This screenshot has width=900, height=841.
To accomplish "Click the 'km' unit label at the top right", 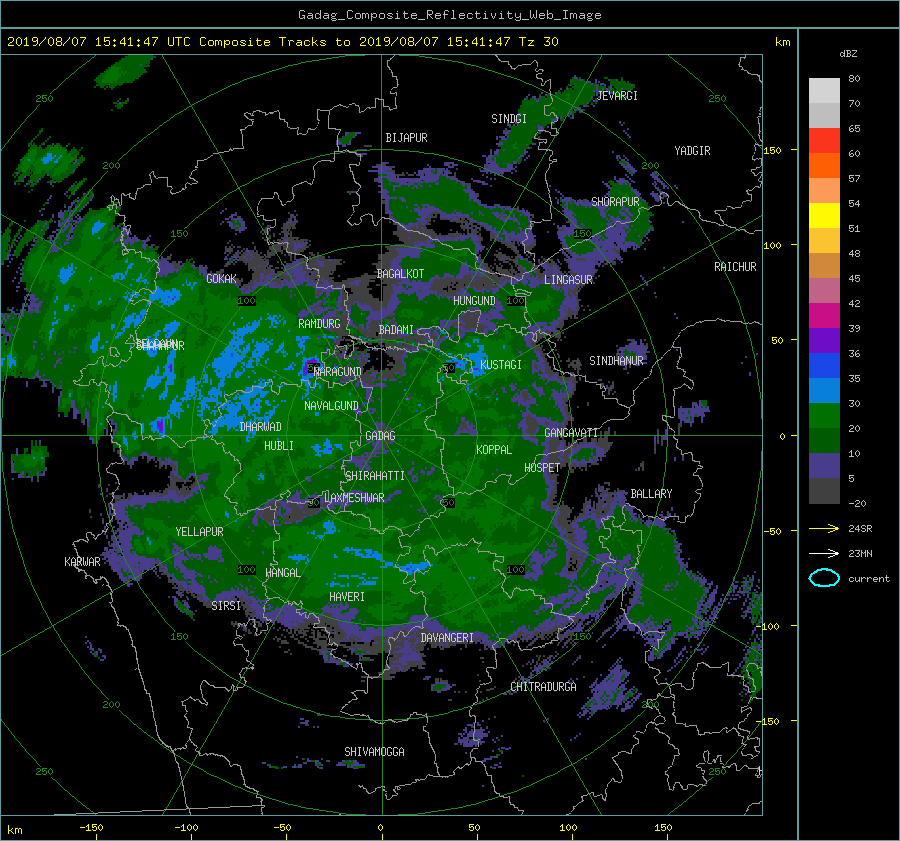I will (782, 42).
